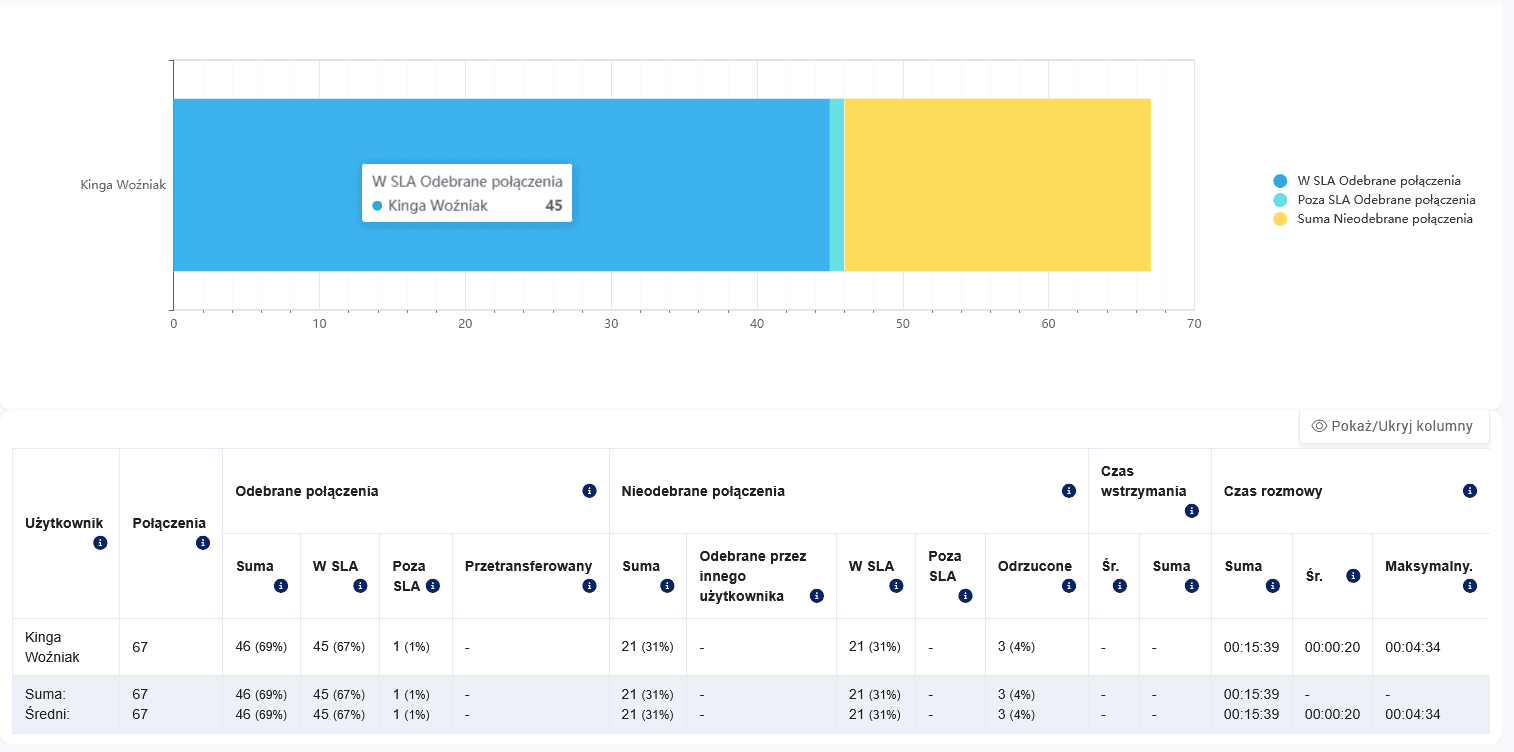Click the yellow Nieodebrane bar segment
The image size is (1514, 752).
pyautogui.click(x=998, y=185)
